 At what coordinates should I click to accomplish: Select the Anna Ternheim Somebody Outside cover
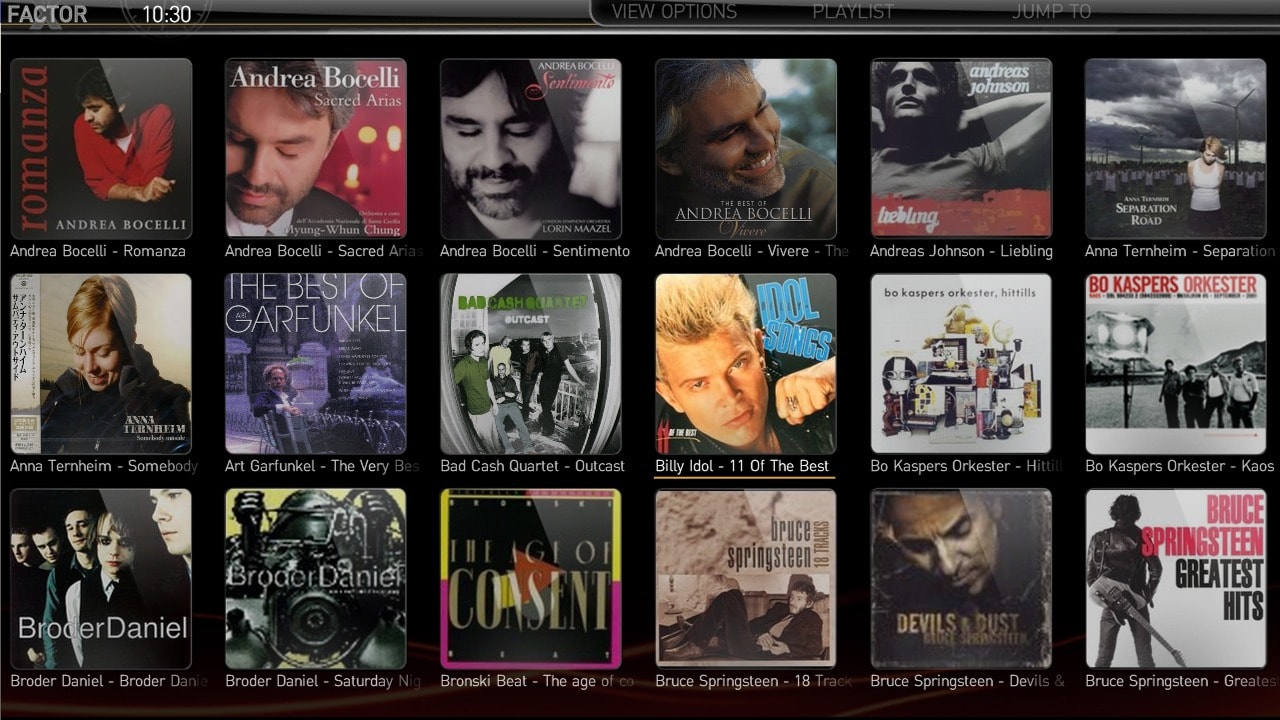[101, 363]
